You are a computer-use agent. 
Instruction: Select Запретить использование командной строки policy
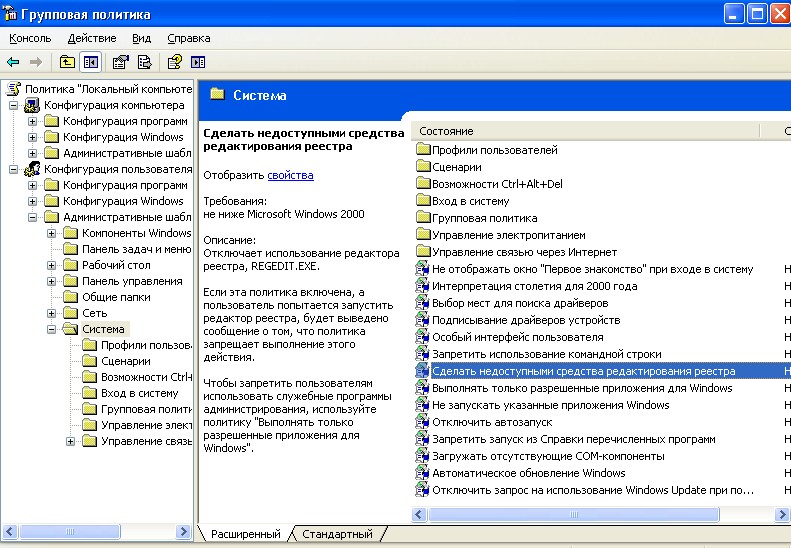click(546, 354)
